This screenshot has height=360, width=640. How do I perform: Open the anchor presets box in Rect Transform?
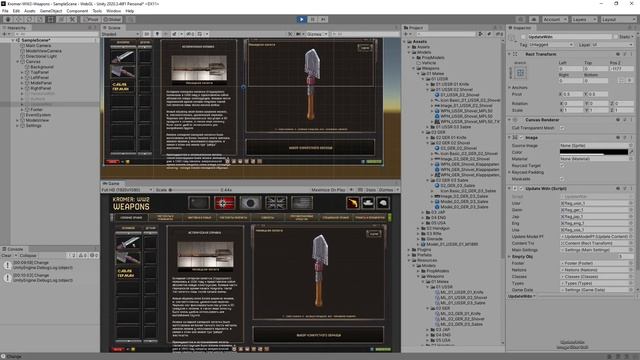click(520, 73)
